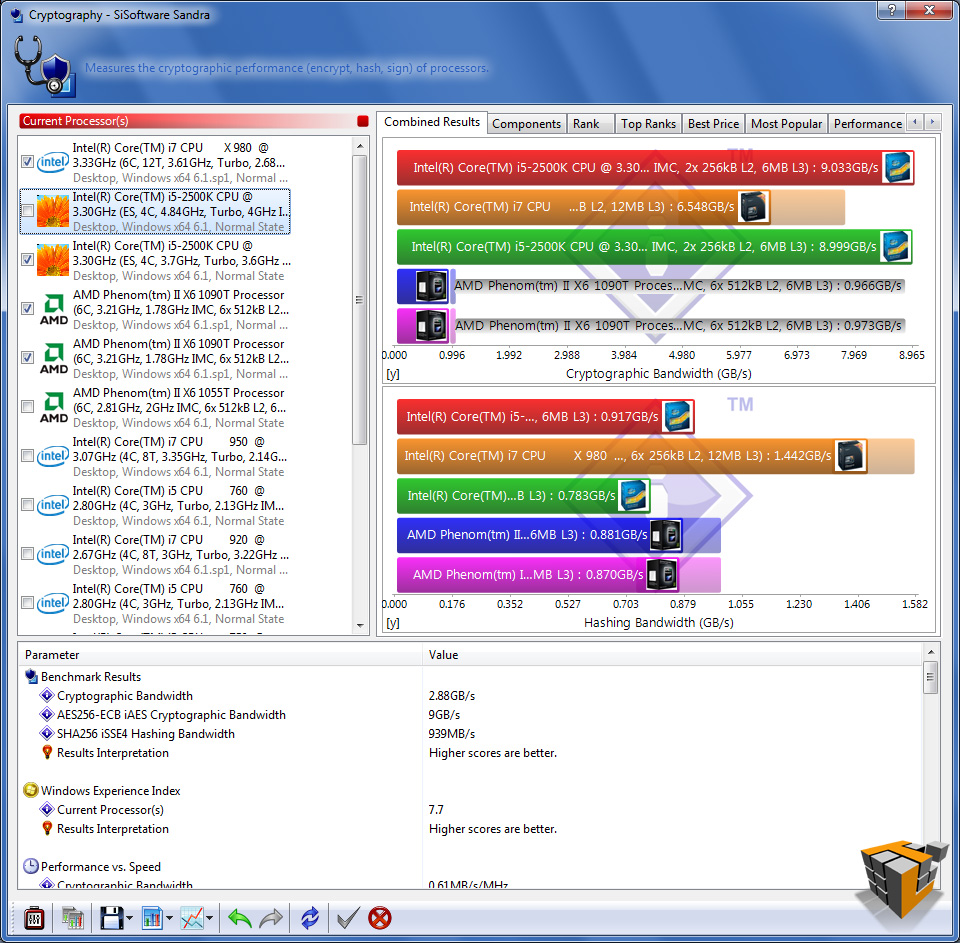
Task: Open the benchmark options sliders icon
Action: coord(34,918)
